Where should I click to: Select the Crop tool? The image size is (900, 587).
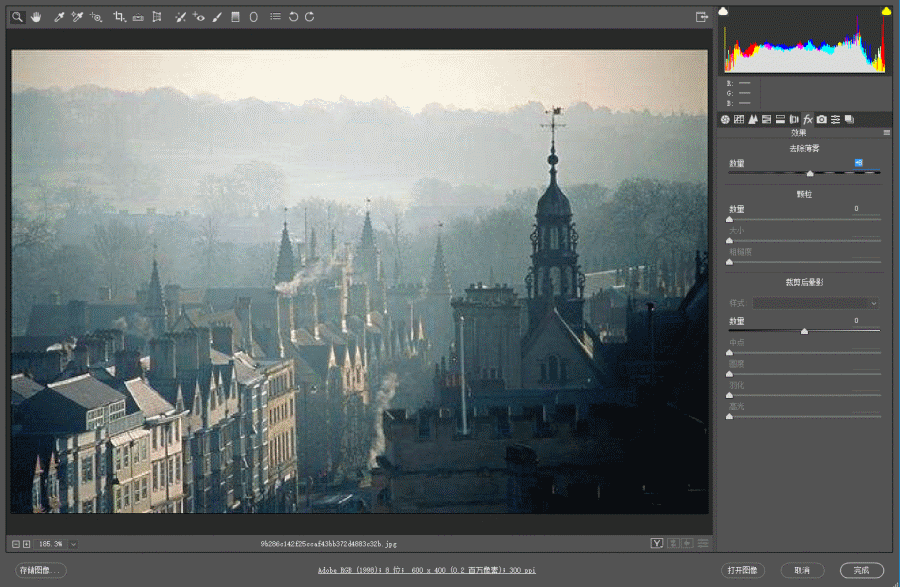click(119, 17)
